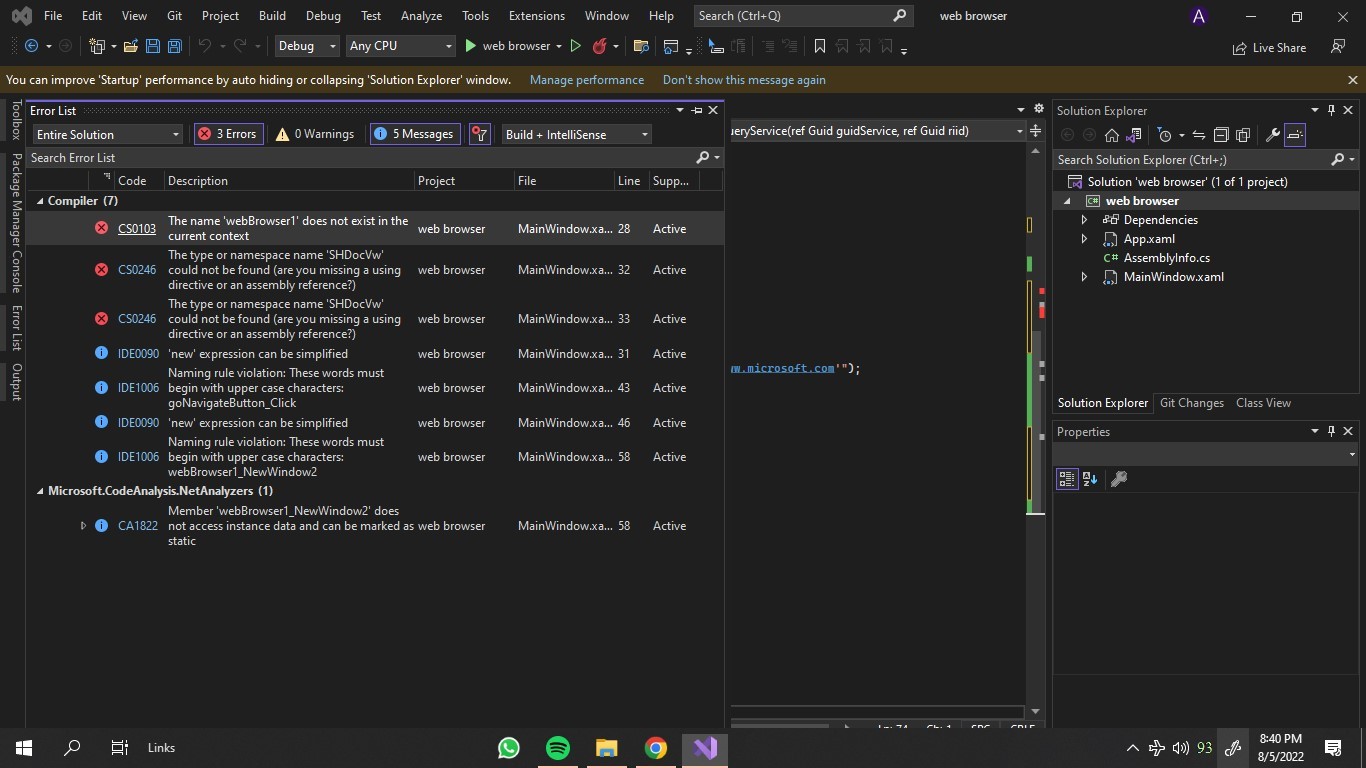
Task: Click Alphabetical sort icon in Properties panel
Action: (x=1090, y=479)
